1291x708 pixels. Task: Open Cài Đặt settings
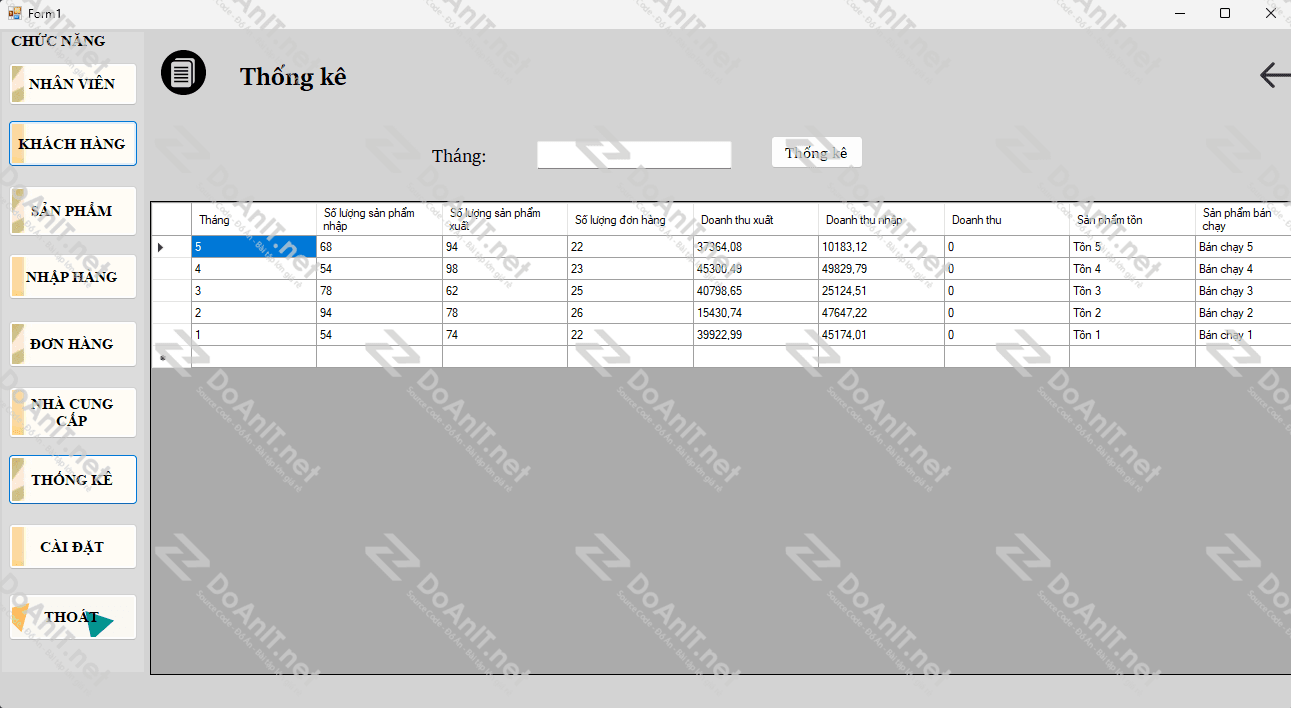(x=73, y=547)
